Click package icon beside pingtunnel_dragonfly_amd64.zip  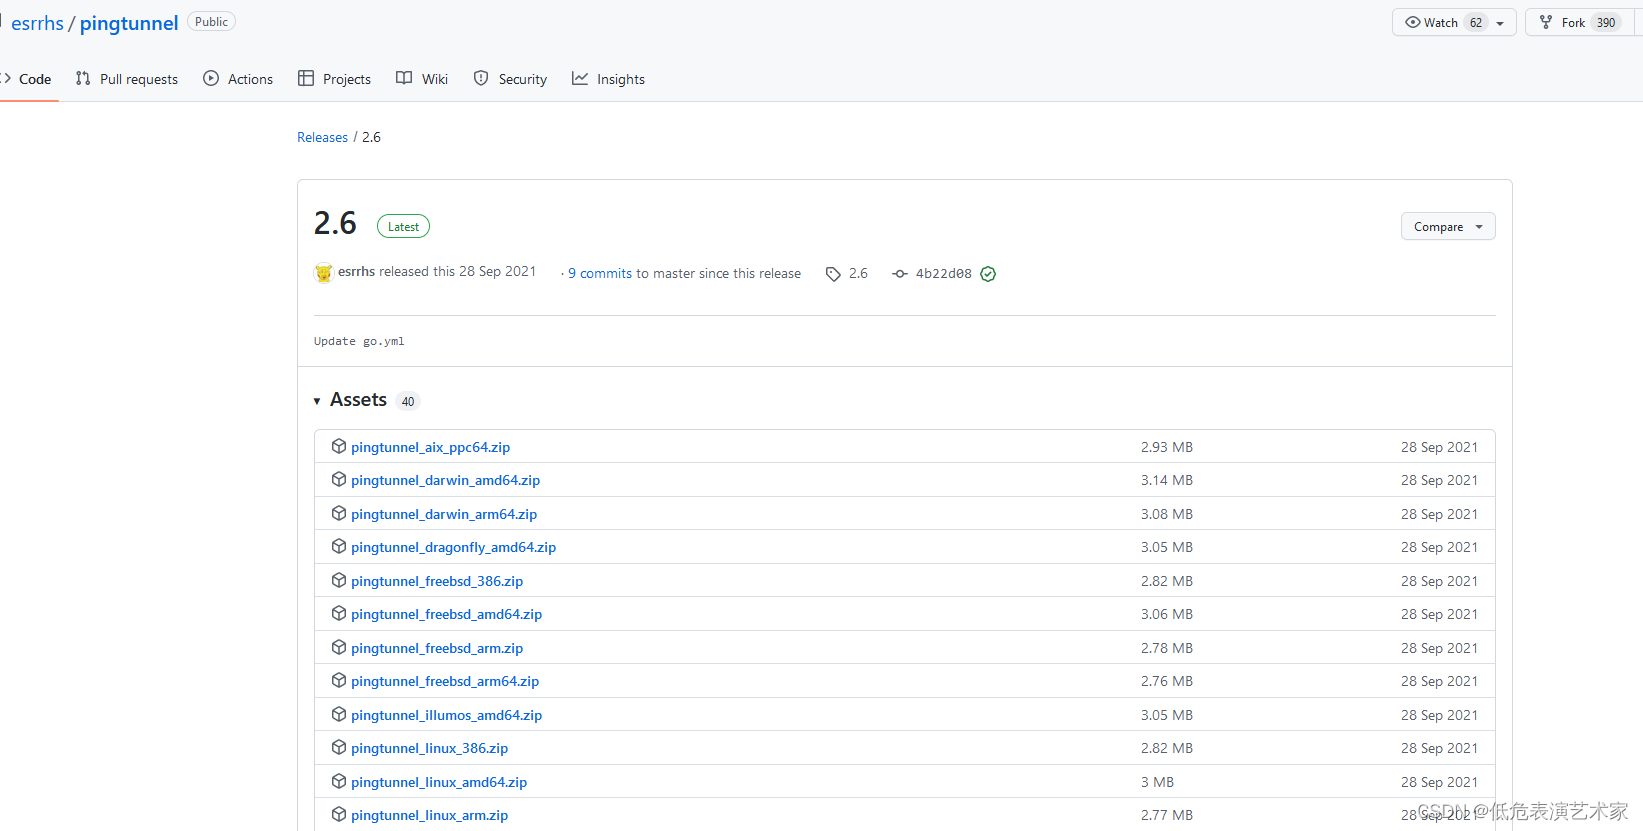[x=339, y=547]
